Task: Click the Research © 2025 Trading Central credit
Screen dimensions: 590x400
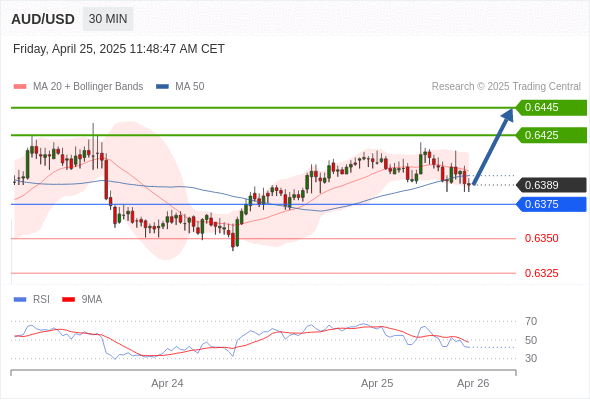Action: pyautogui.click(x=506, y=87)
